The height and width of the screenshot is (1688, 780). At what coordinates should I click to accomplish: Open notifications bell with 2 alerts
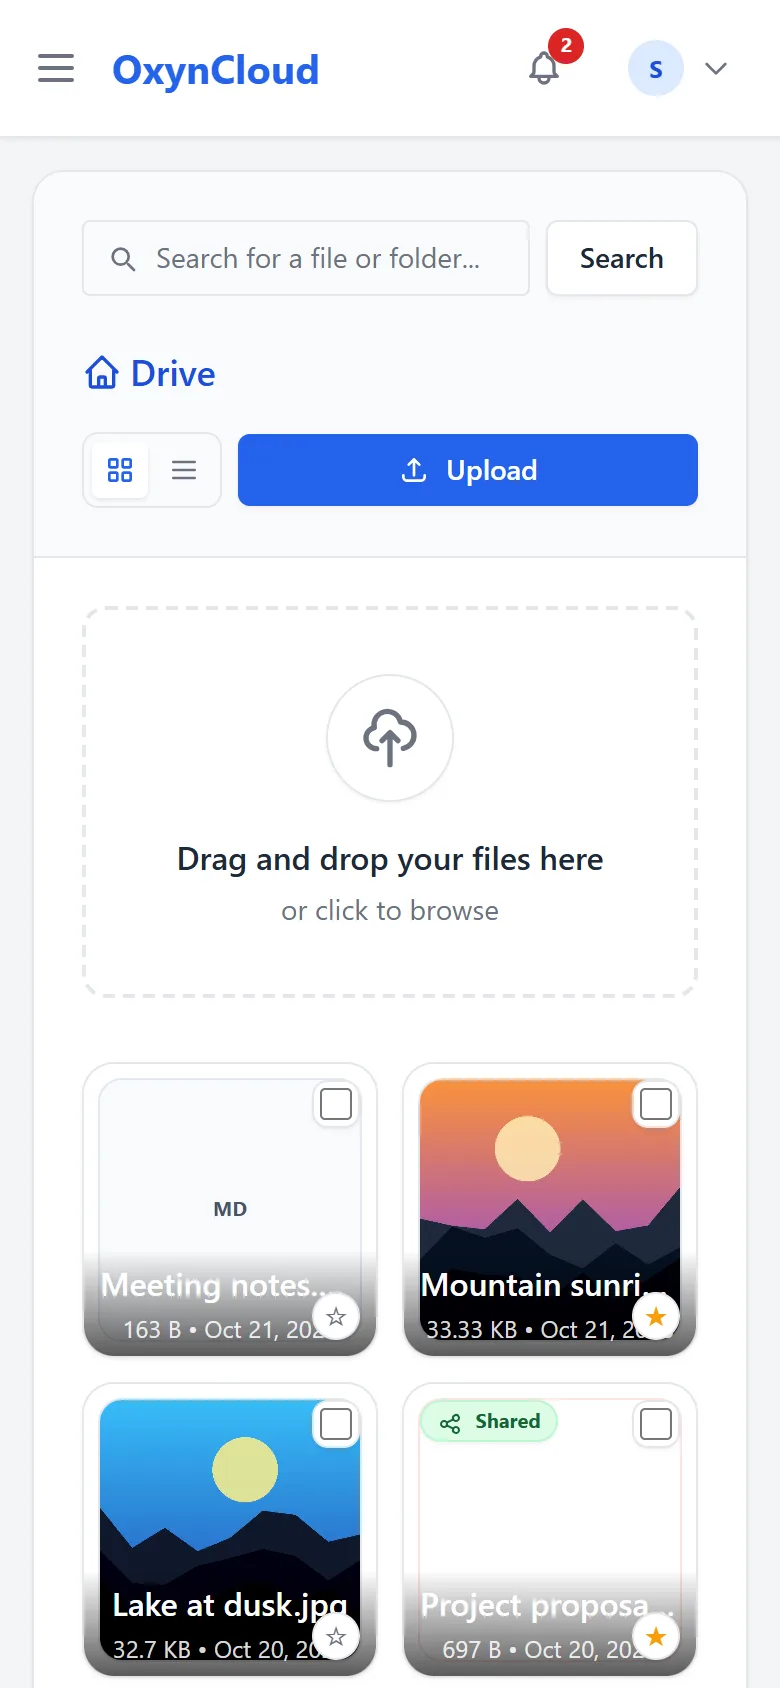(x=544, y=68)
